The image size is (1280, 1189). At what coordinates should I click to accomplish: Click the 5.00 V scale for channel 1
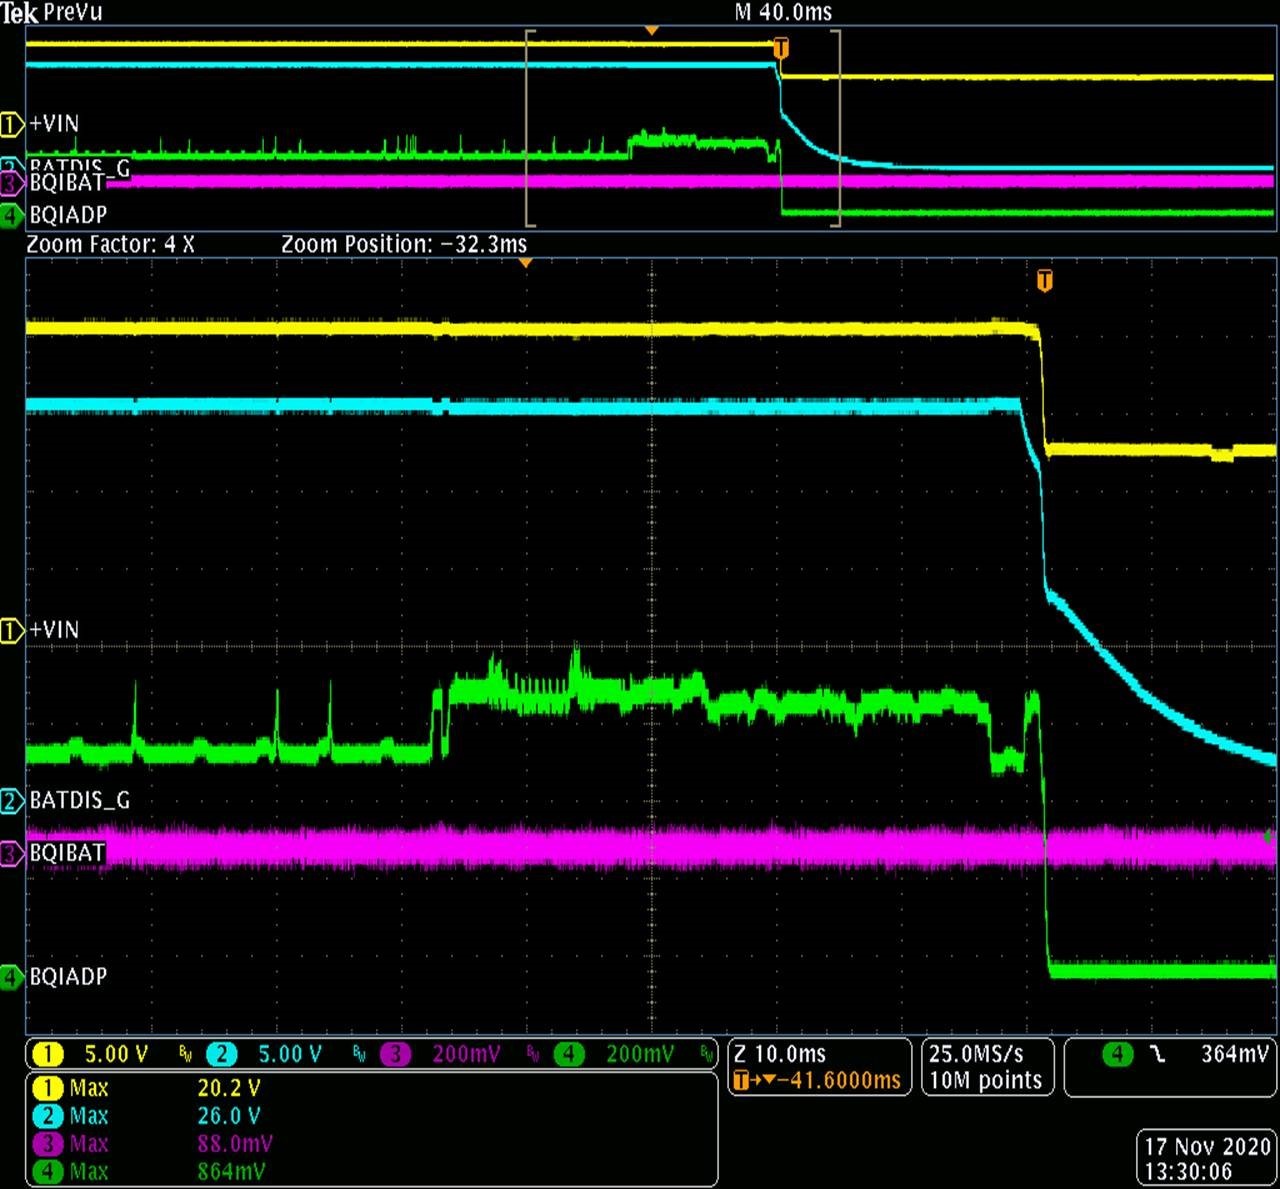click(x=116, y=1054)
